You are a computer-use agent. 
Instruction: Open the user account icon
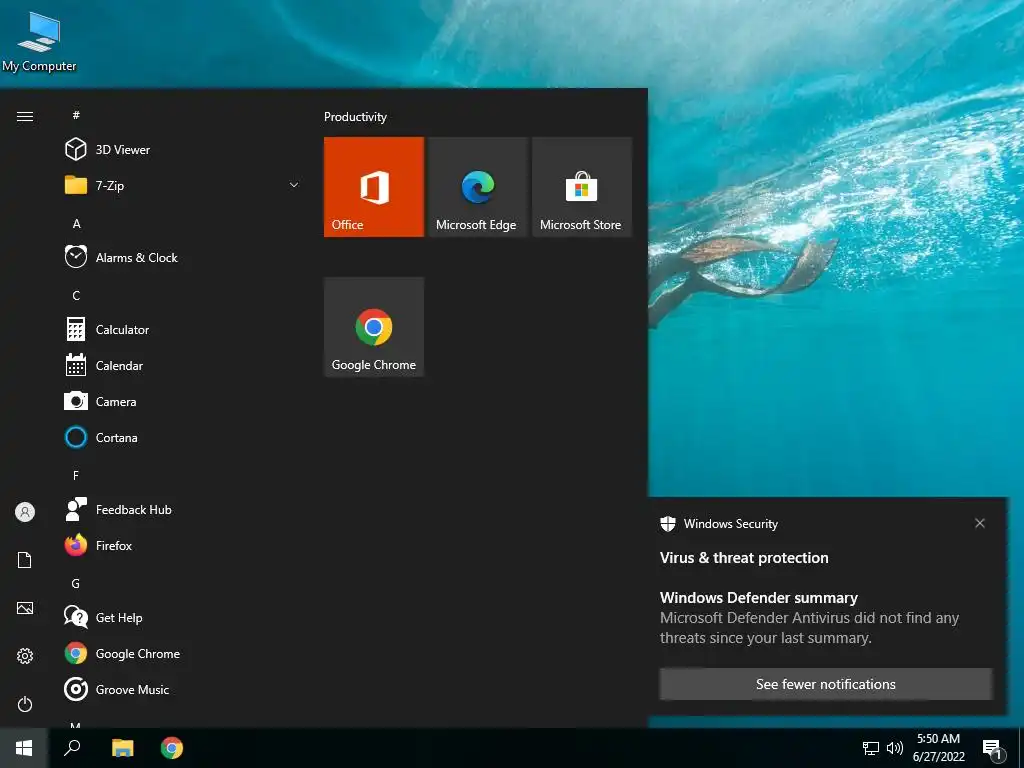pyautogui.click(x=25, y=512)
